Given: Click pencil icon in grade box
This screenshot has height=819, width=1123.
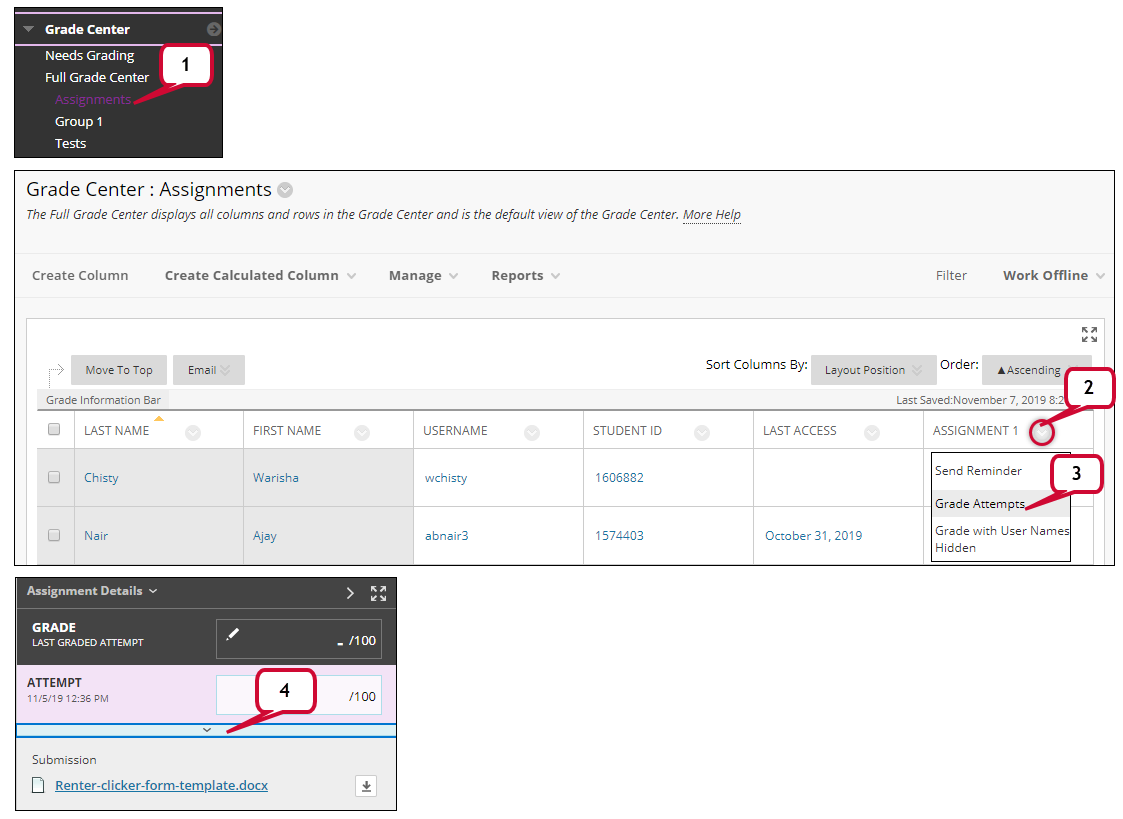Looking at the screenshot, I should tap(233, 634).
